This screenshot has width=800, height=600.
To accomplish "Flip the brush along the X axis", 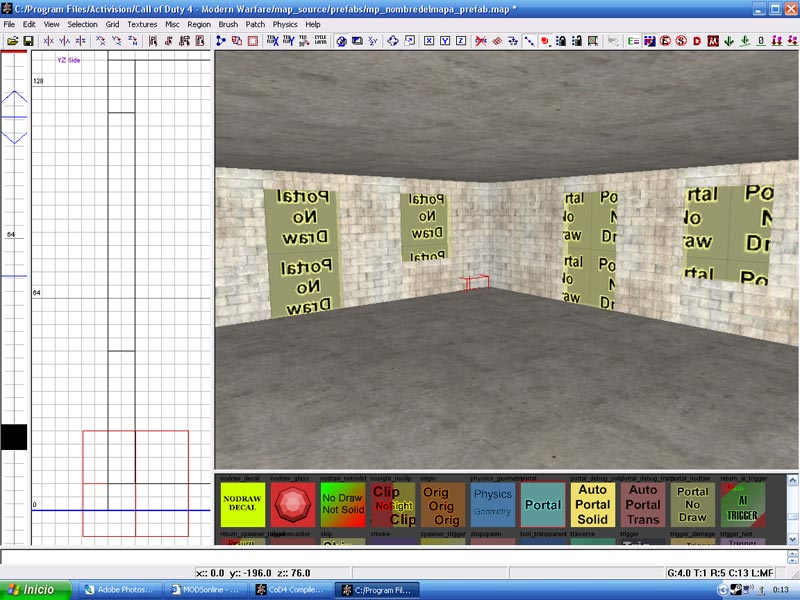I will pos(48,41).
